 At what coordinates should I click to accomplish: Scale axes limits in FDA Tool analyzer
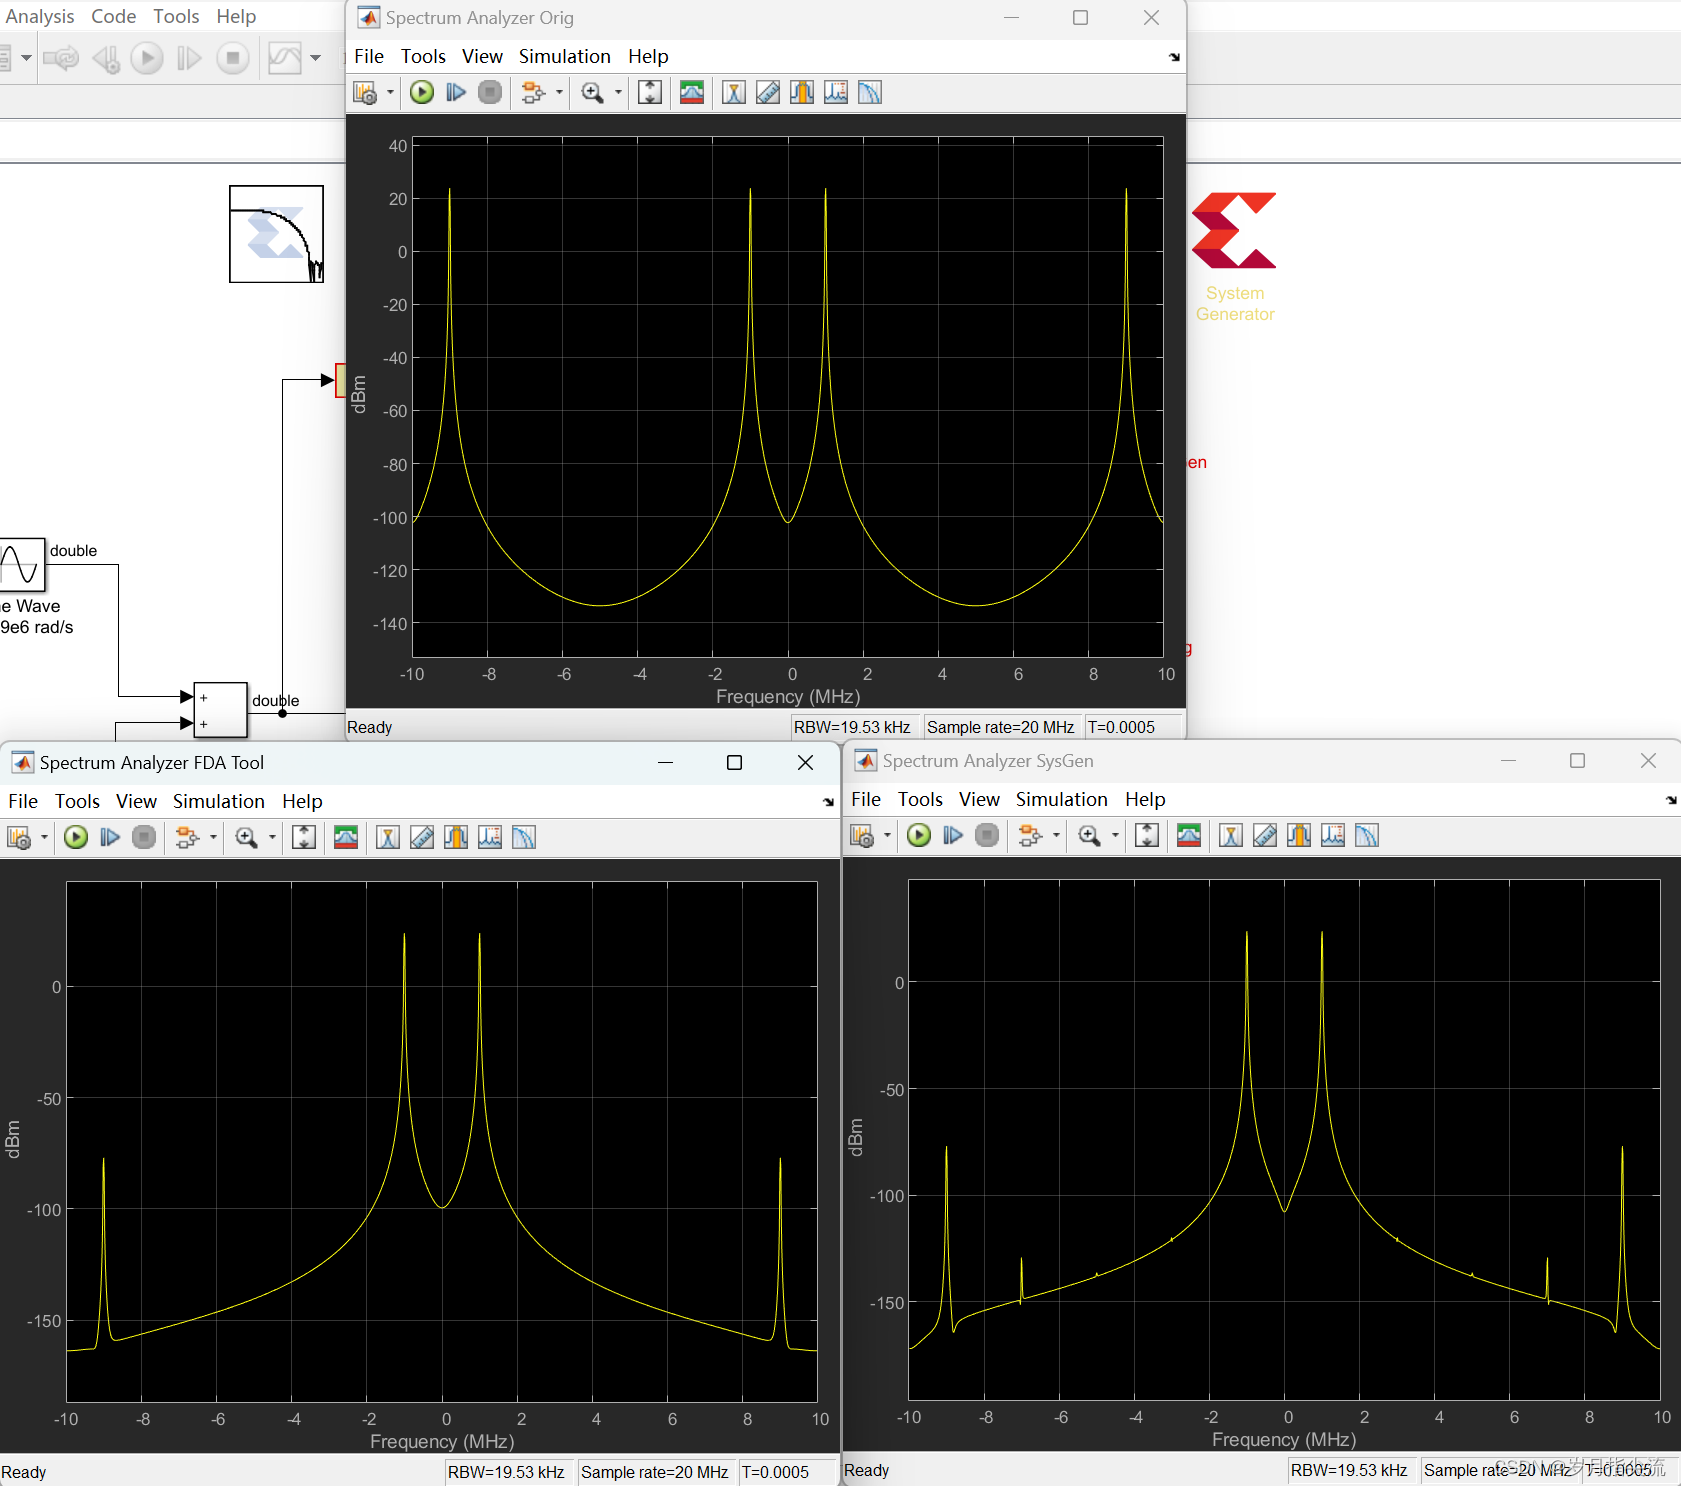pos(304,838)
